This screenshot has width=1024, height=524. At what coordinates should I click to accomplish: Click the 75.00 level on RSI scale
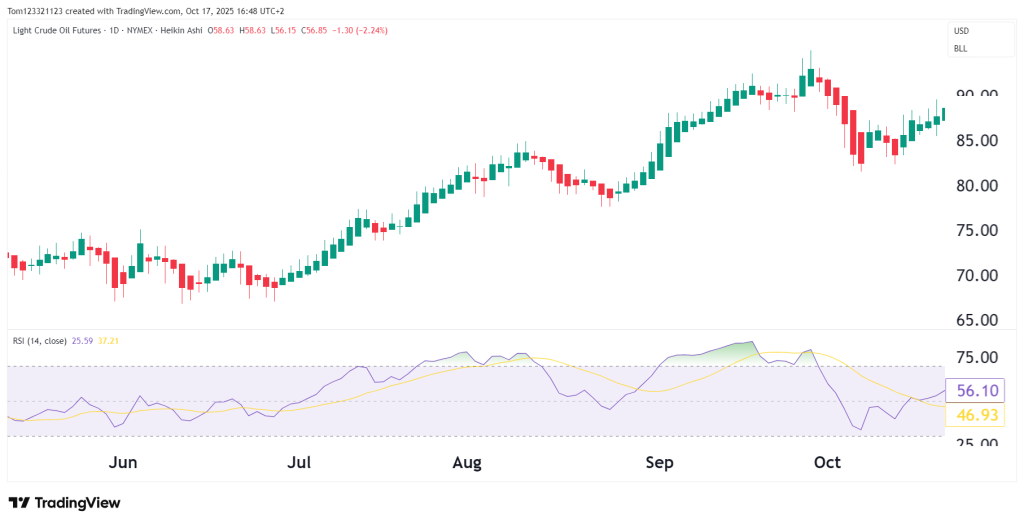pos(977,358)
